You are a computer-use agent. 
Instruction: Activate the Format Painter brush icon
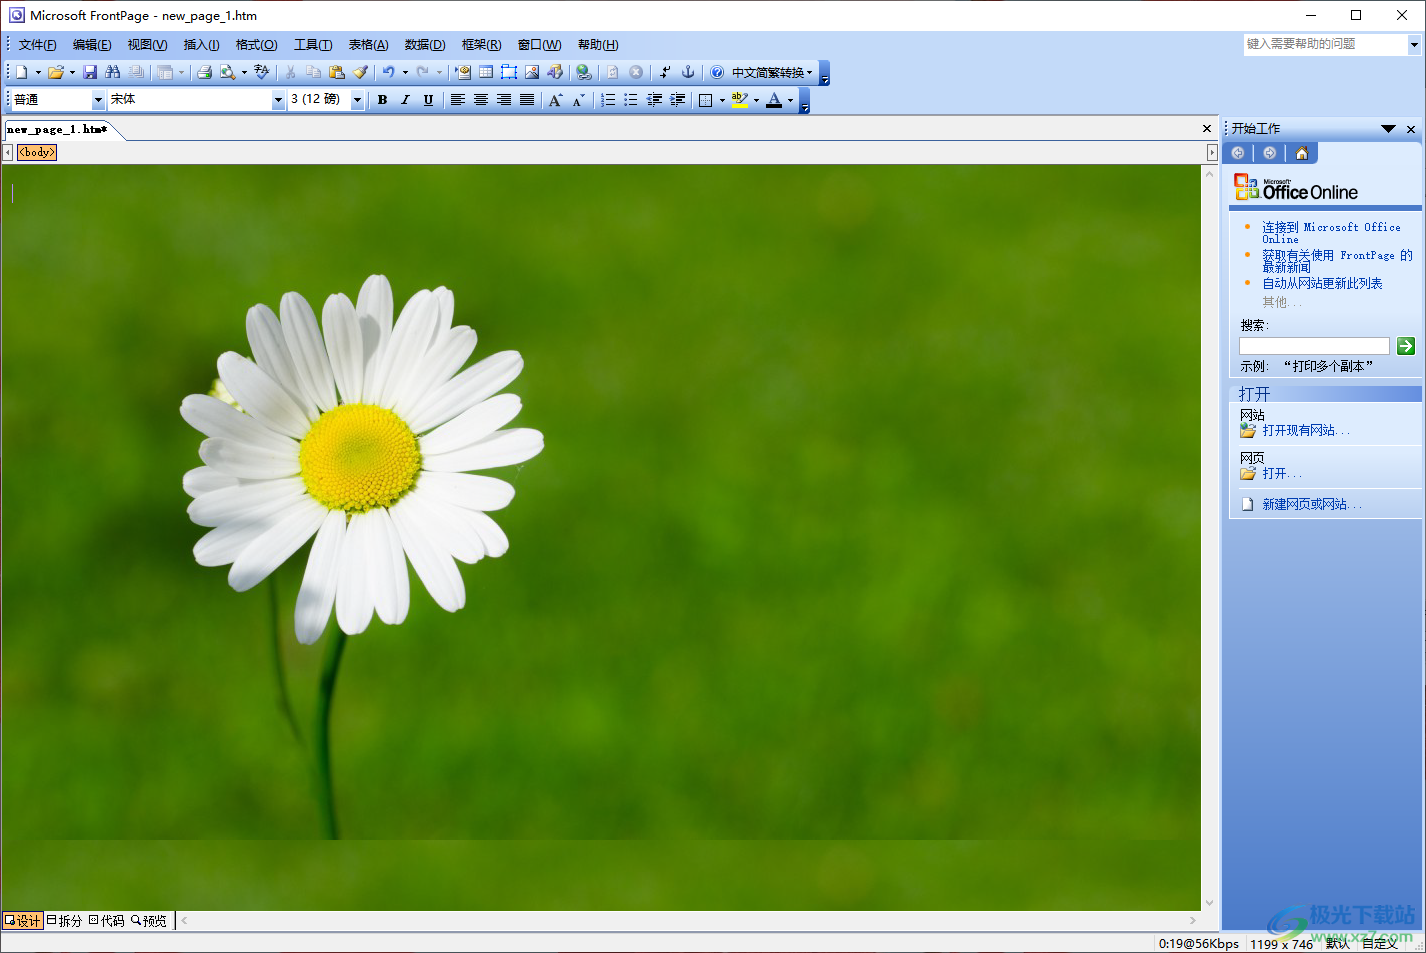pos(361,72)
